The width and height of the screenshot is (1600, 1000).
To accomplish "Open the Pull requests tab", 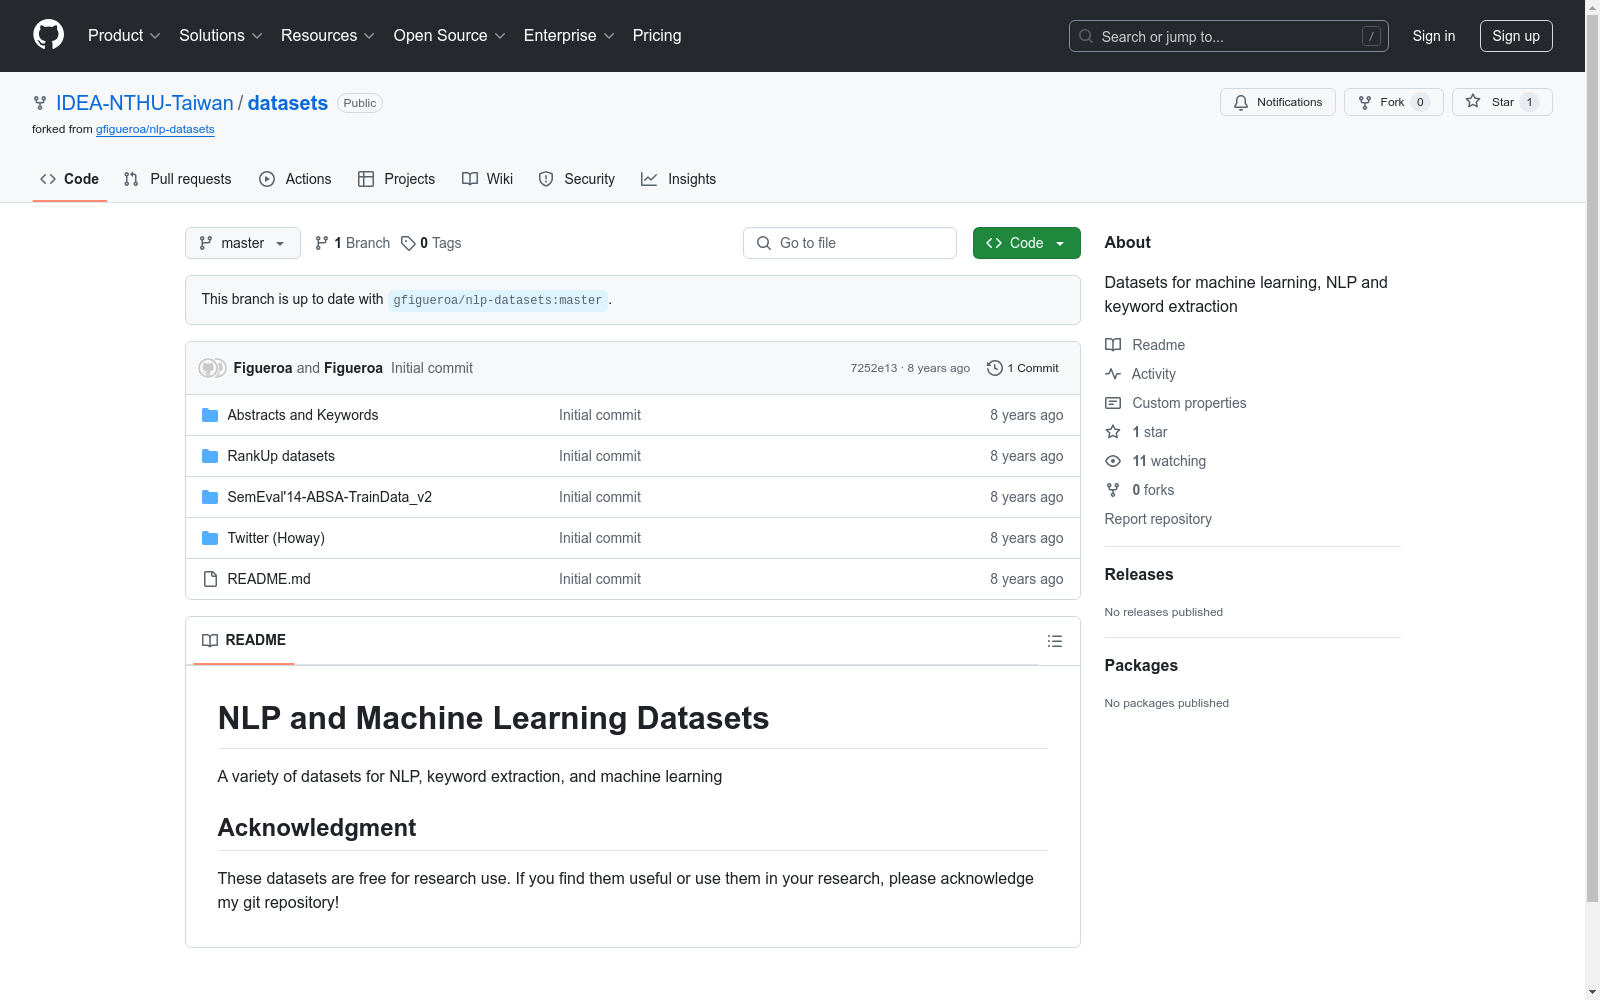I will (x=178, y=179).
